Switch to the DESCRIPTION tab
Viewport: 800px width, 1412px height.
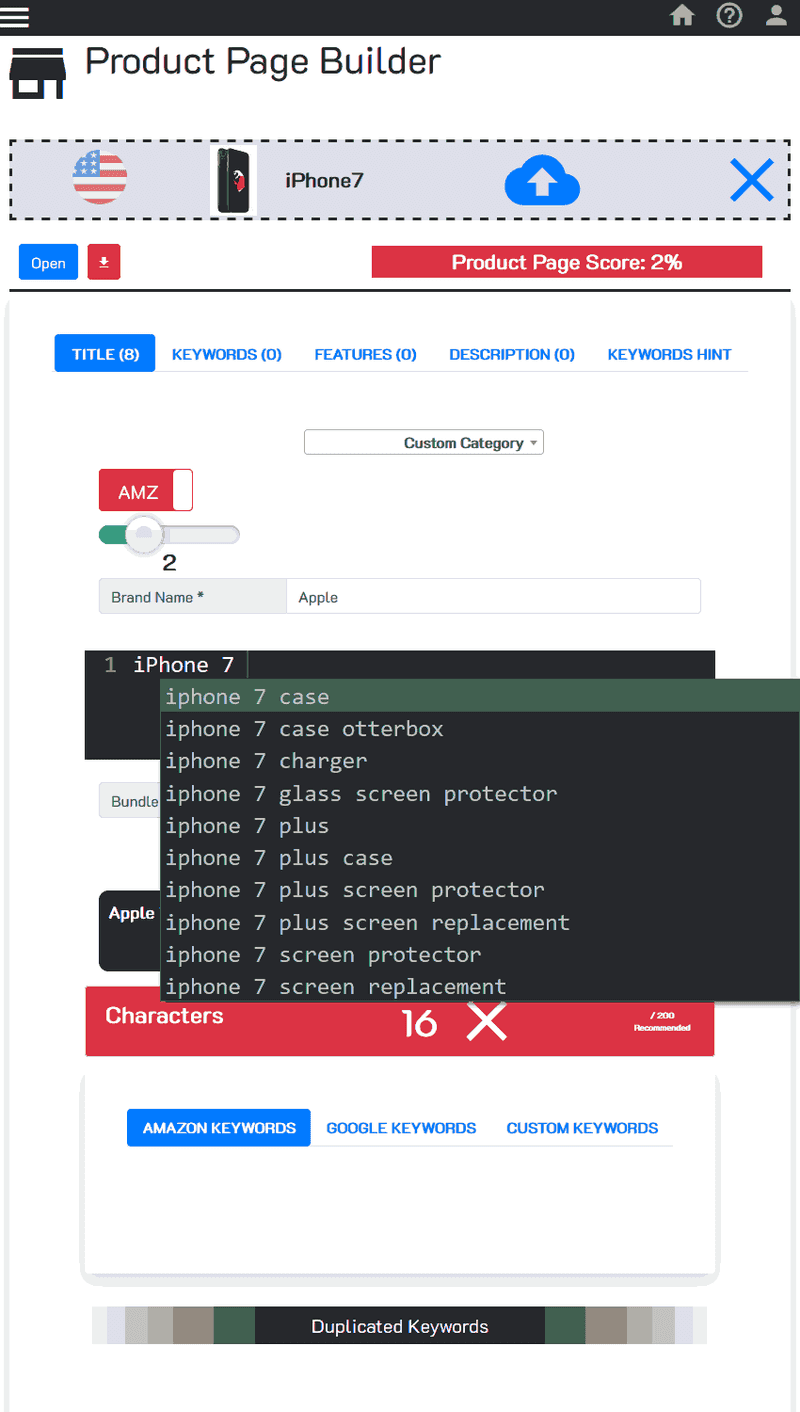[511, 353]
